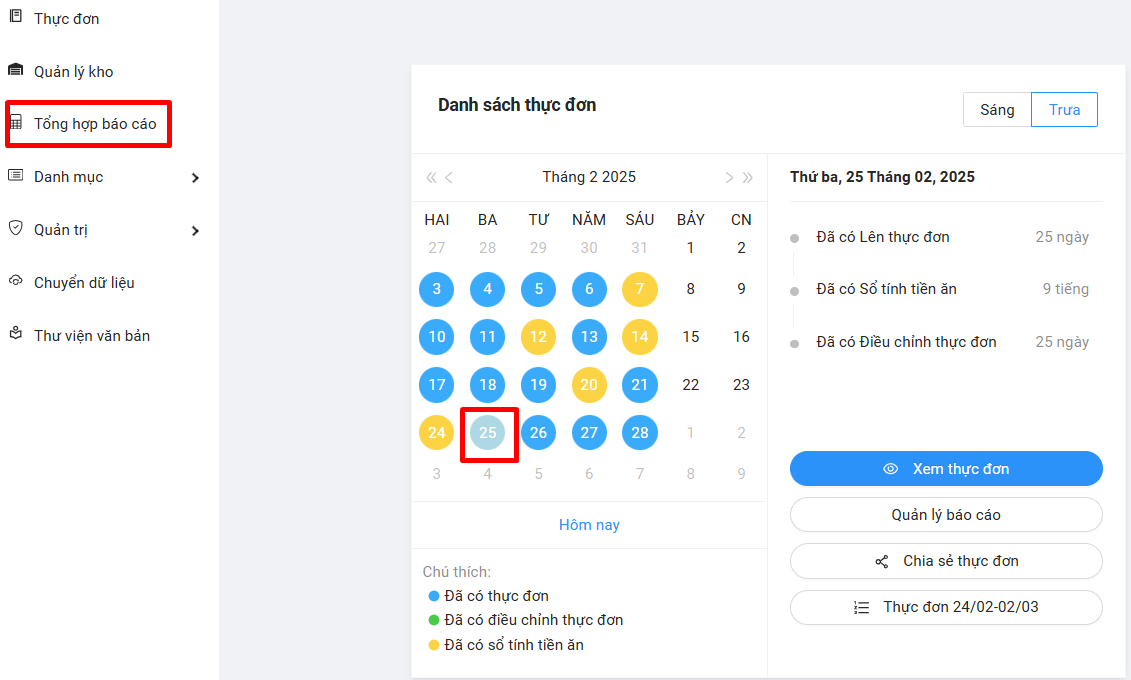Screen dimensions: 1131x680
Task: Click the Danh mục list icon
Action: pos(15,176)
